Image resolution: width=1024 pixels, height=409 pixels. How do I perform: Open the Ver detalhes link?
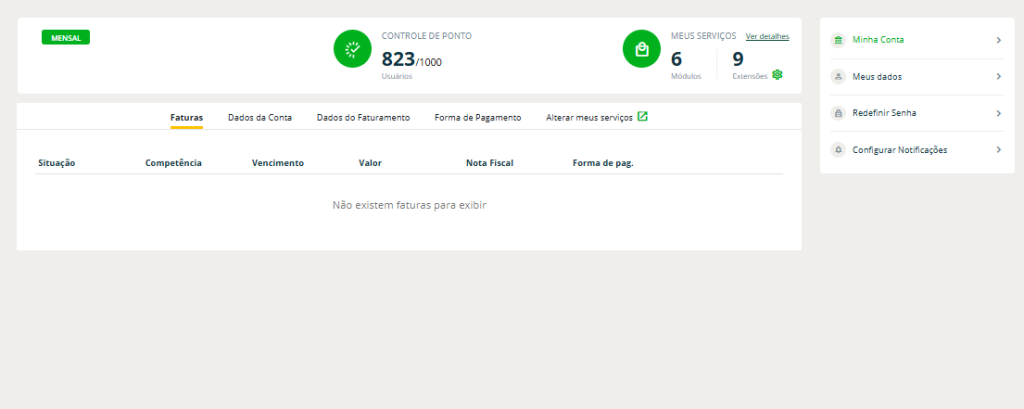coord(767,36)
